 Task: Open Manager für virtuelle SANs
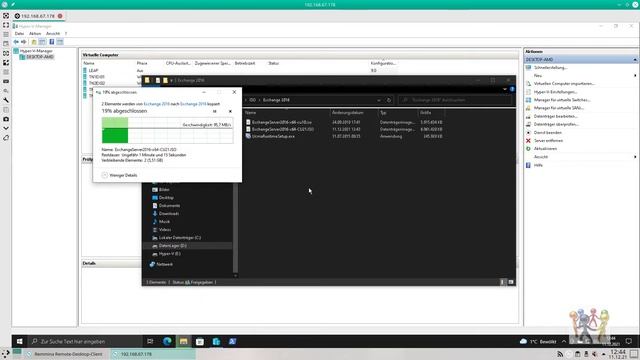[x=558, y=108]
